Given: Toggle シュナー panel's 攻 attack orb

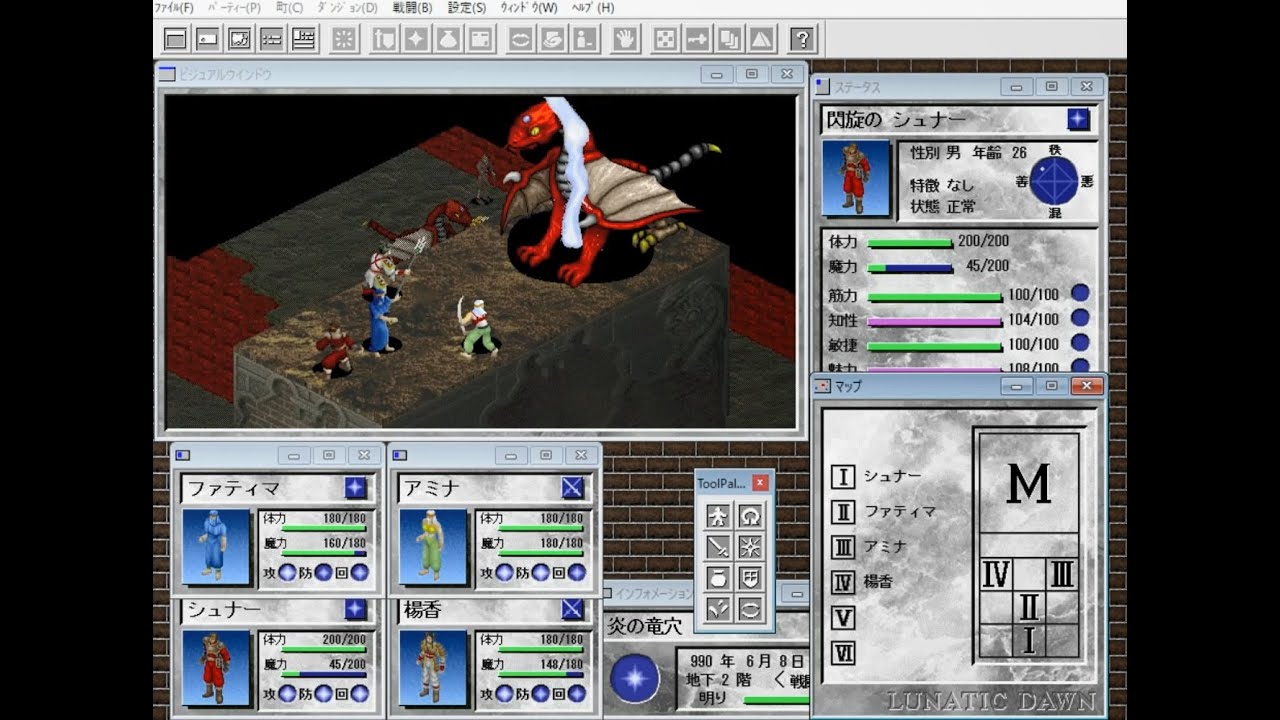Looking at the screenshot, I should tap(287, 694).
